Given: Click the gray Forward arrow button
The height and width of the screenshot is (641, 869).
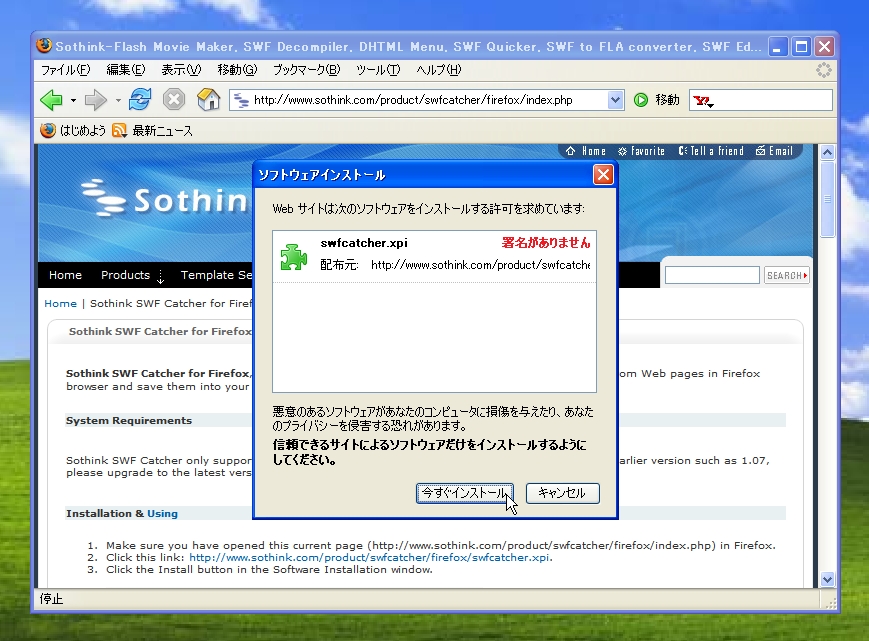Looking at the screenshot, I should (x=96, y=100).
